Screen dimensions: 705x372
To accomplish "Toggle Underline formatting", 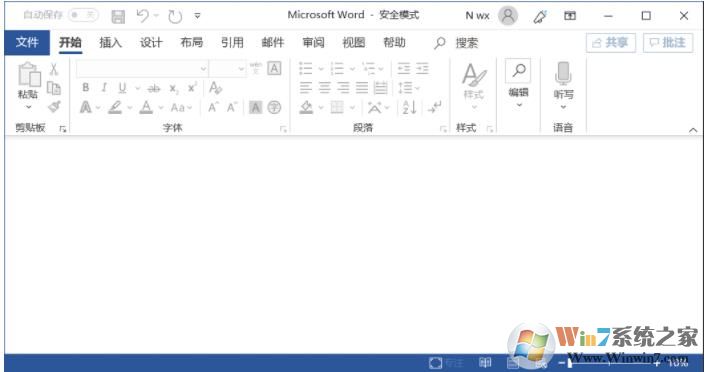I will (x=122, y=88).
